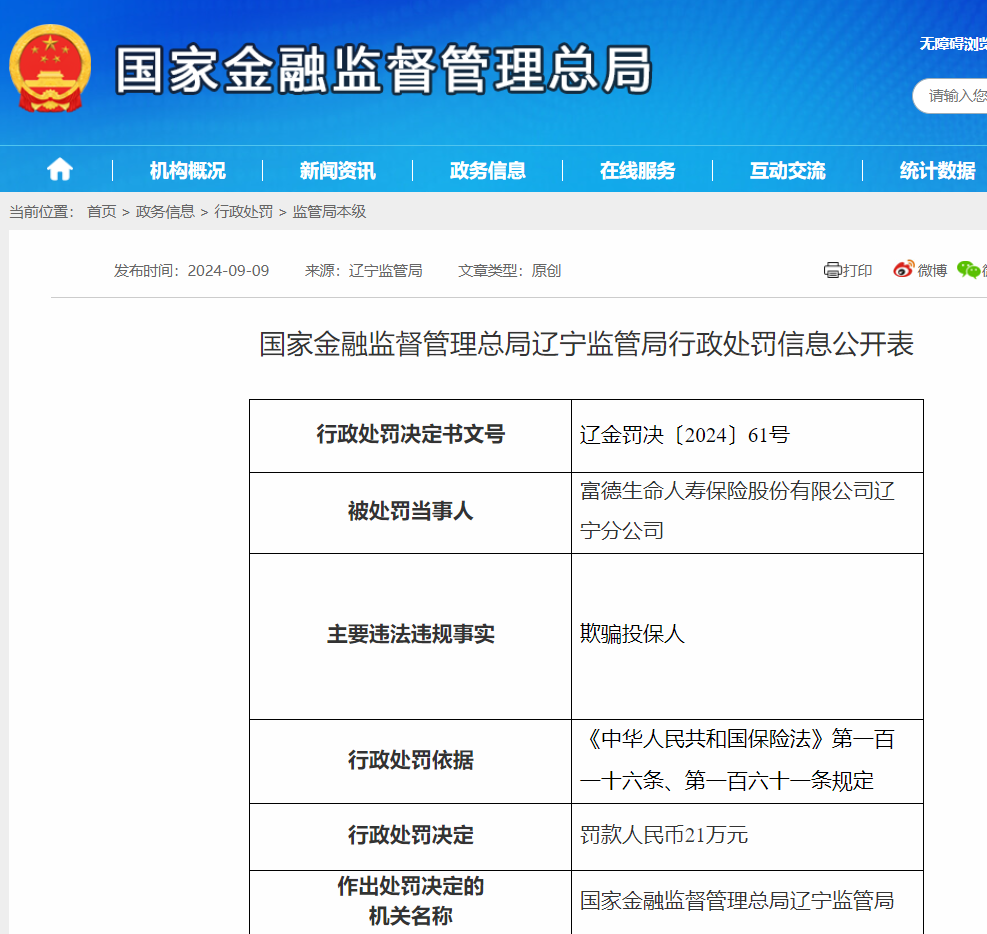Navigate to 行政处罚 breadcrumb link
This screenshot has width=987, height=934.
(x=243, y=212)
